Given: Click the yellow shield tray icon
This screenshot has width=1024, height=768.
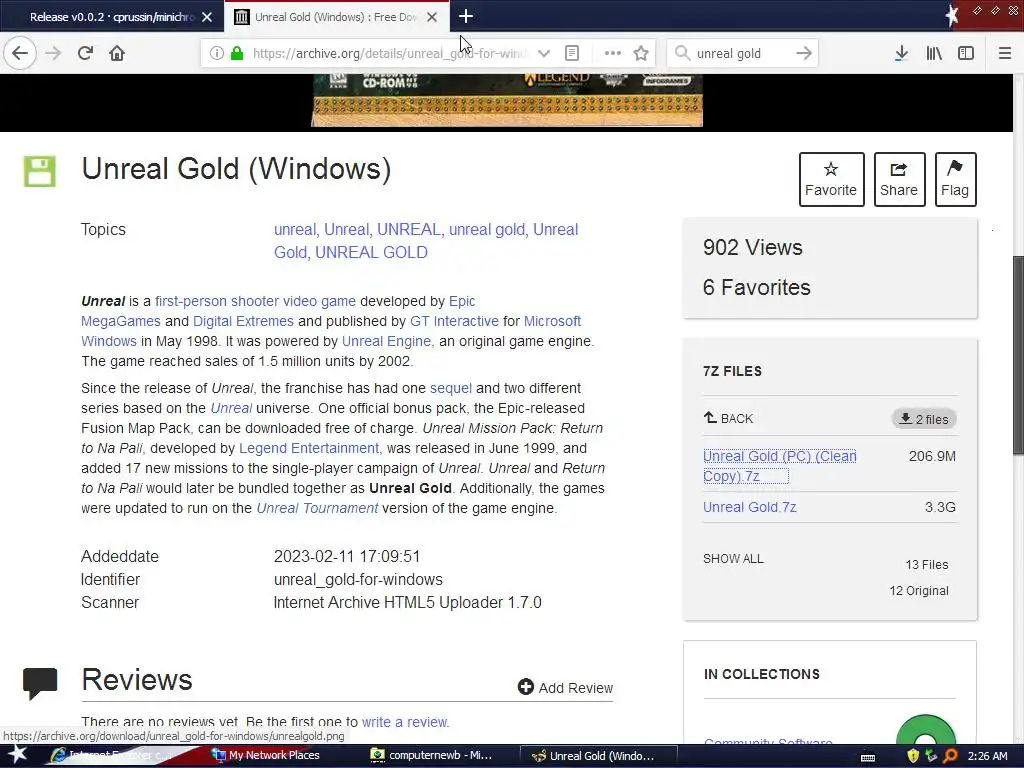Looking at the screenshot, I should pos(913,756).
